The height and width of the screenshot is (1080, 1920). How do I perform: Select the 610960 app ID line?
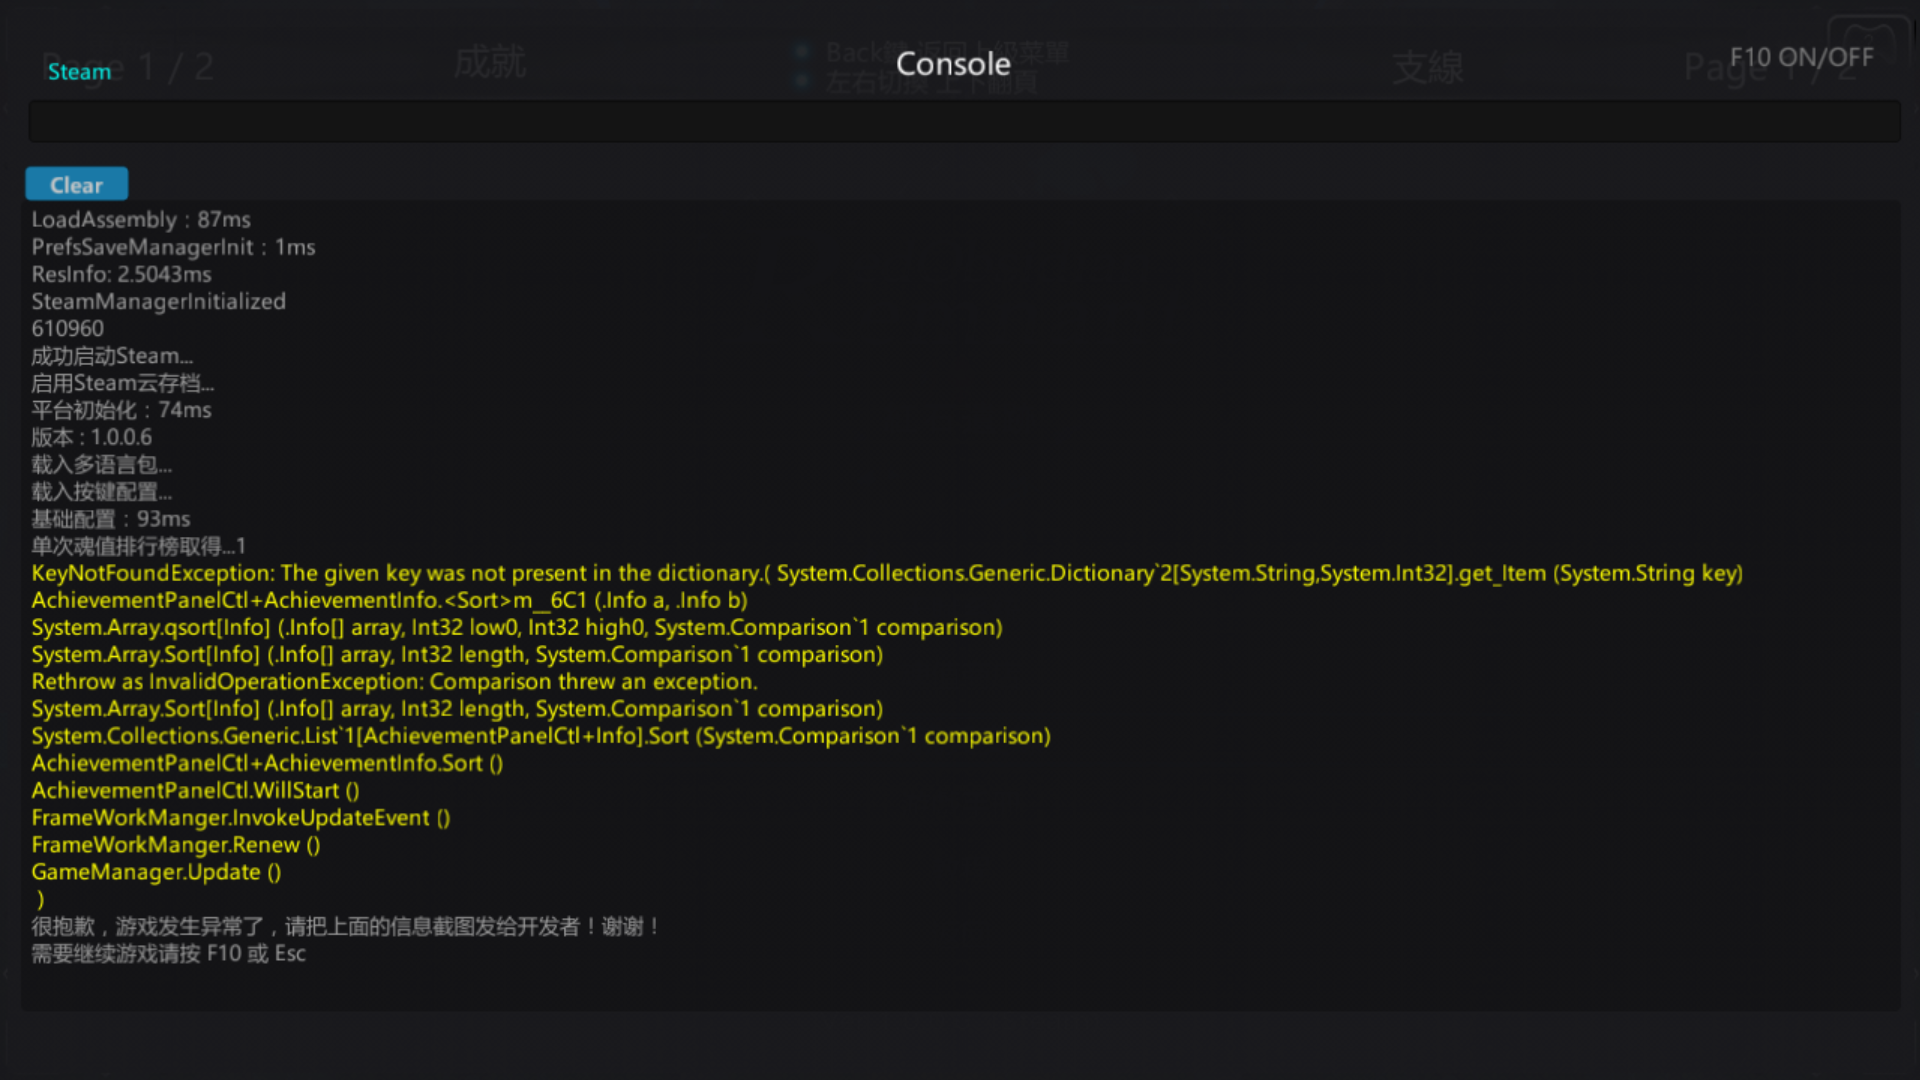[x=67, y=329]
